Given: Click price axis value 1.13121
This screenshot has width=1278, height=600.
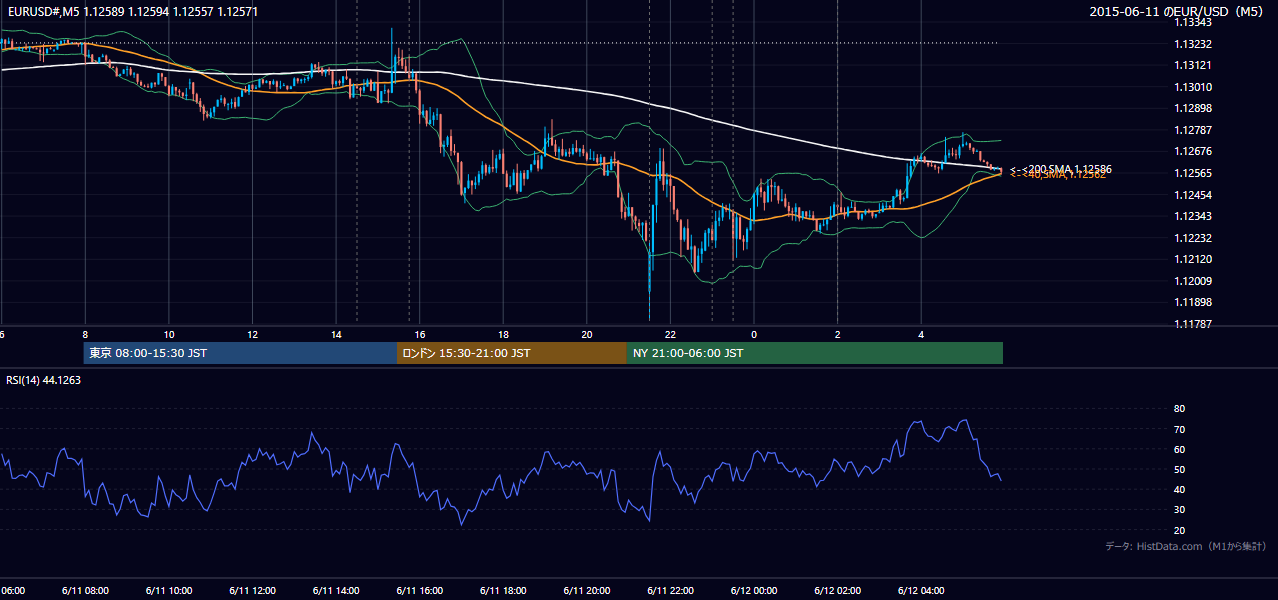Looking at the screenshot, I should point(1194,65).
